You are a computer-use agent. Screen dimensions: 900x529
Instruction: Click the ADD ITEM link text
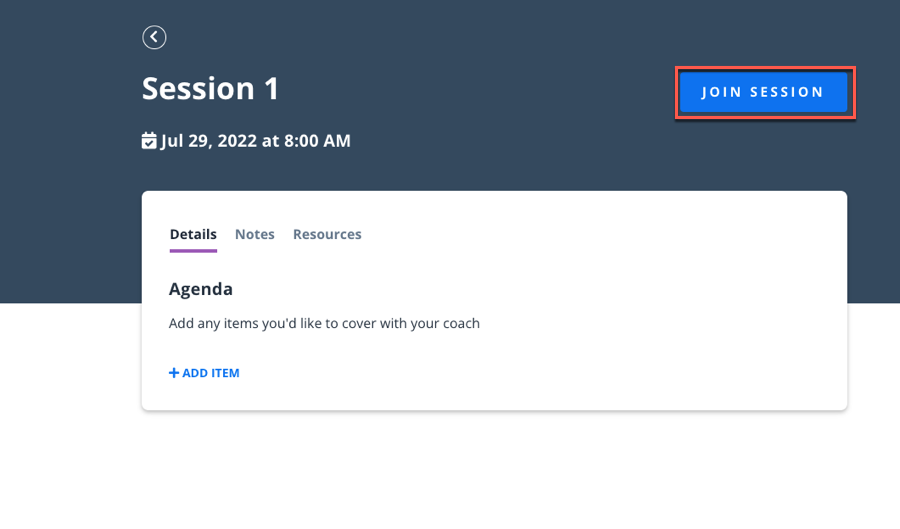211,373
